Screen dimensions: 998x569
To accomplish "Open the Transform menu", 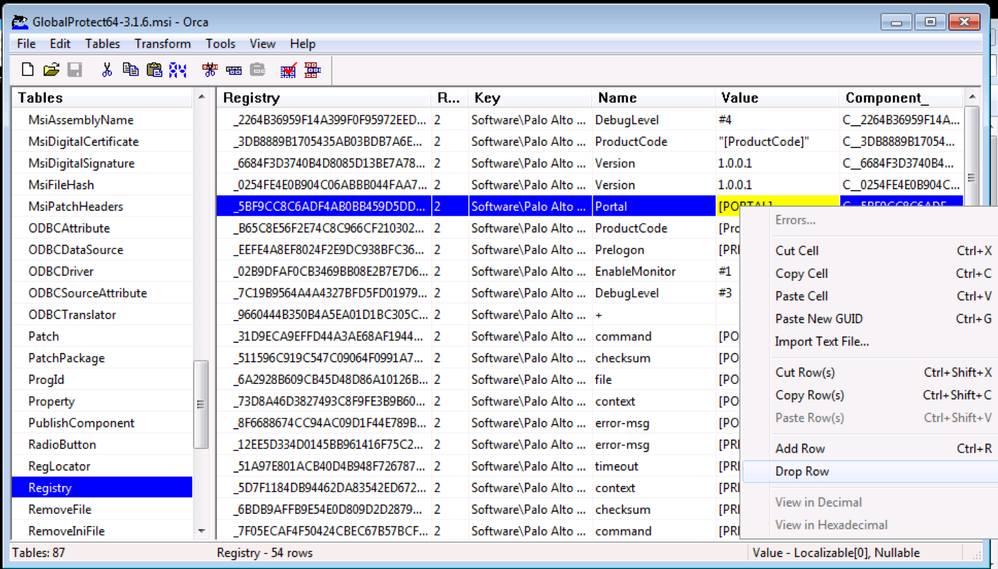I will point(162,44).
